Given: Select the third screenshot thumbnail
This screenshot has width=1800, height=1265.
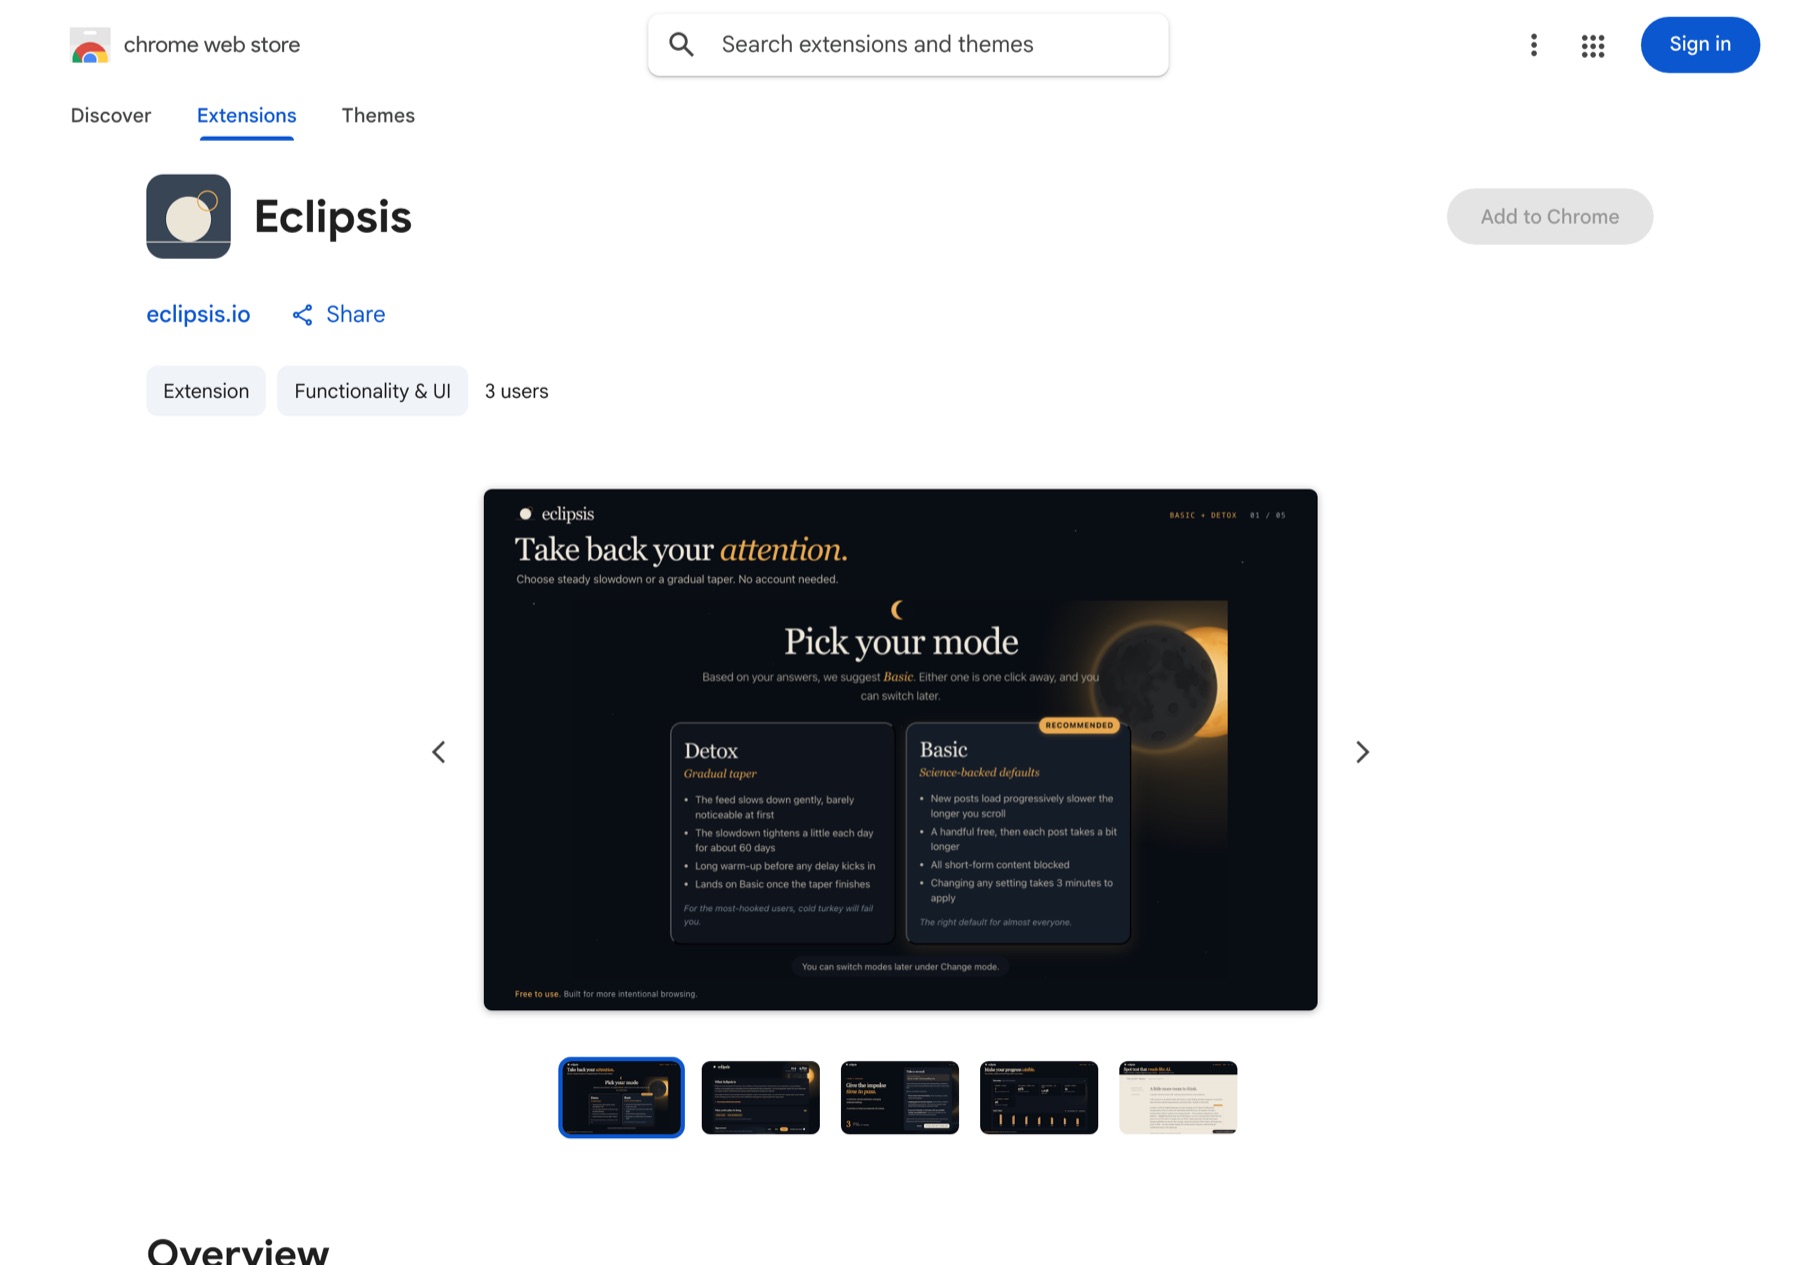Looking at the screenshot, I should [899, 1097].
